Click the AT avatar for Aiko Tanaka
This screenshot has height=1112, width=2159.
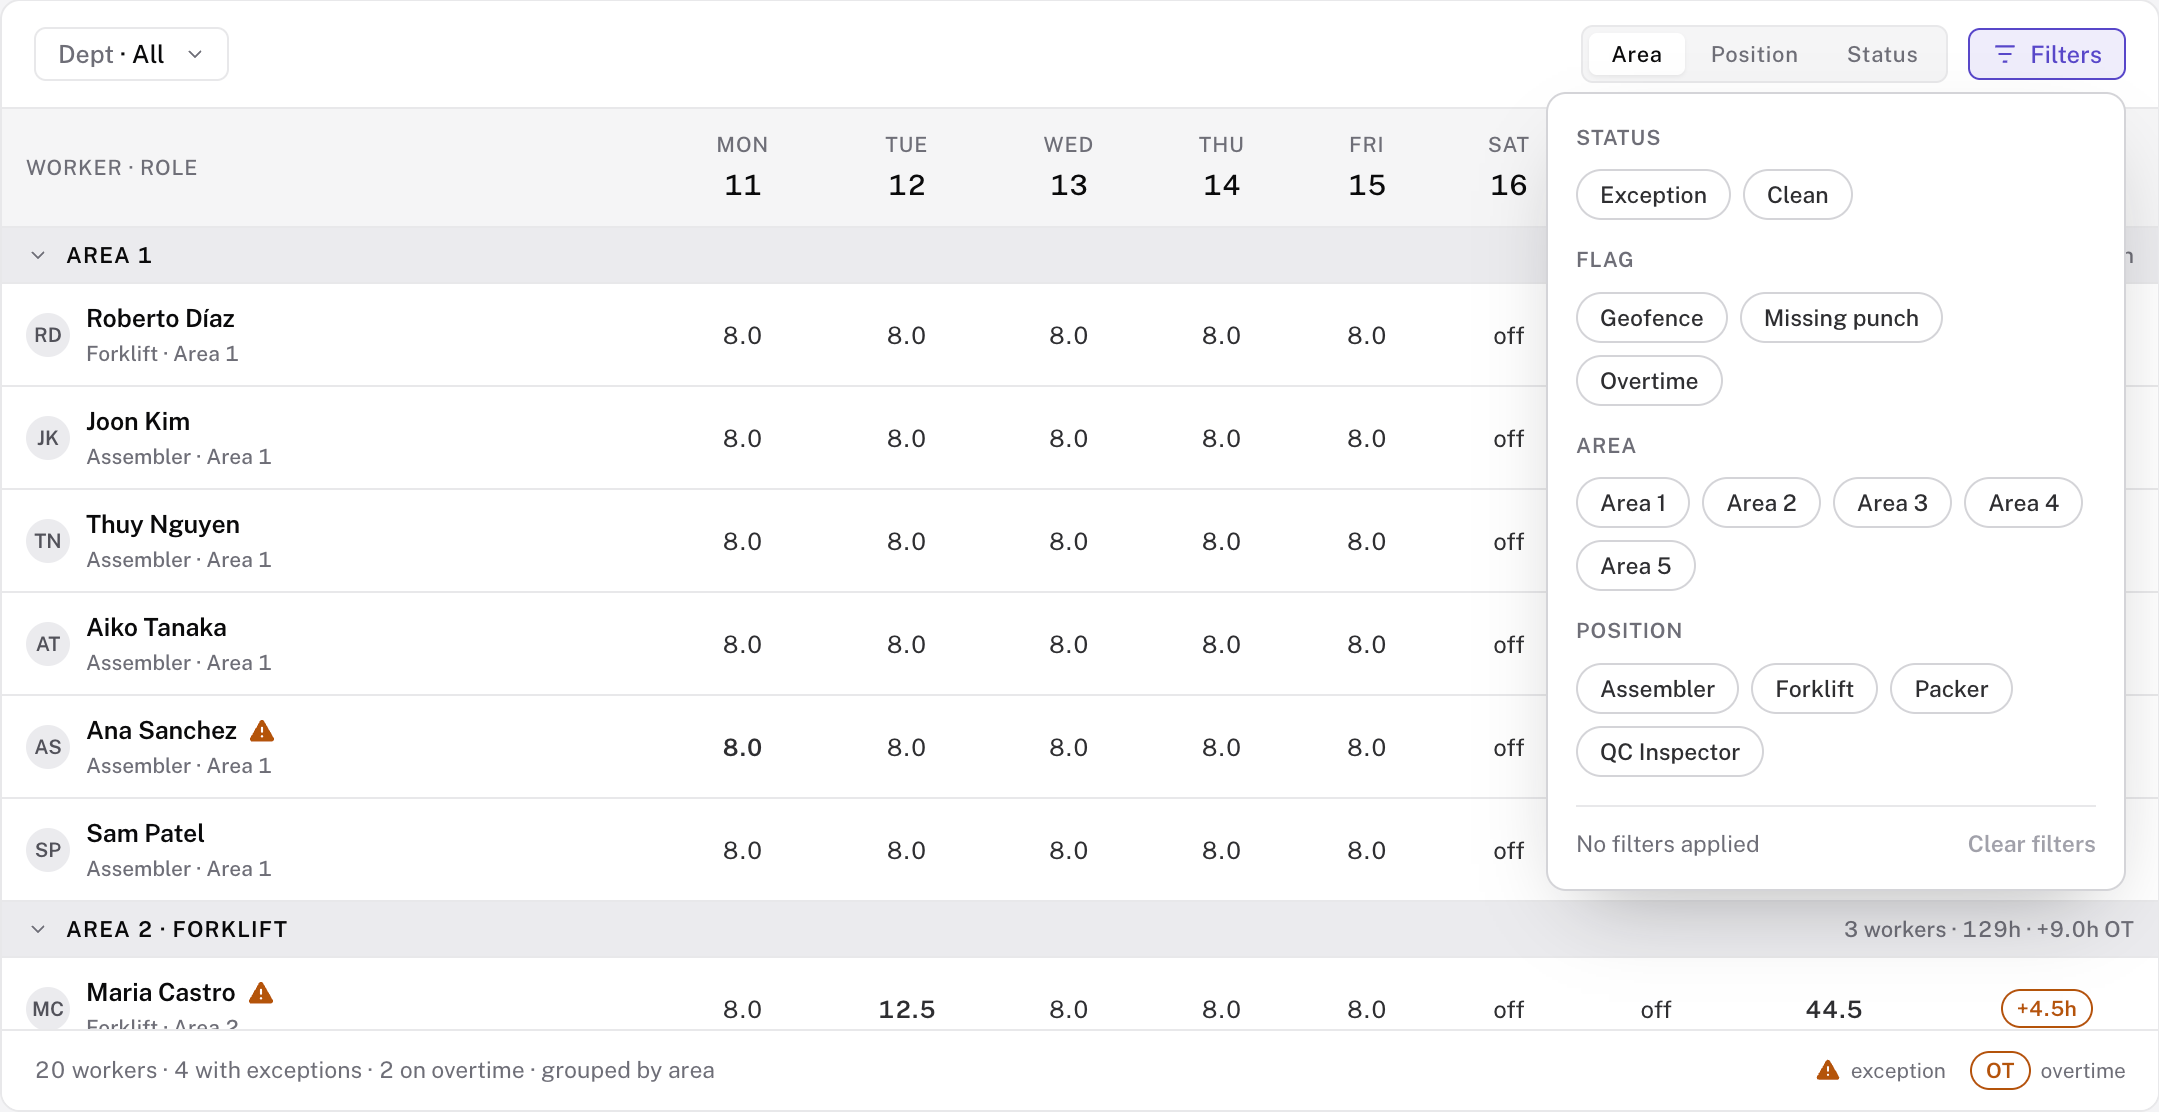pyautogui.click(x=48, y=644)
